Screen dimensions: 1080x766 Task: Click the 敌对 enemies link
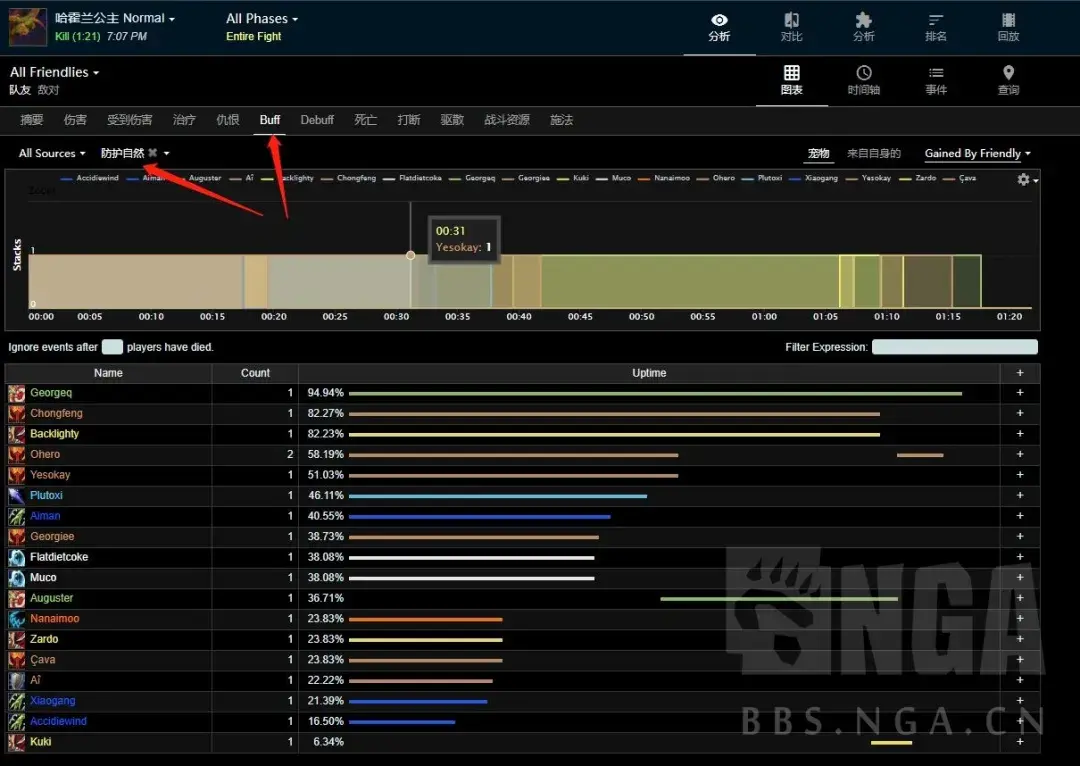pyautogui.click(x=48, y=90)
